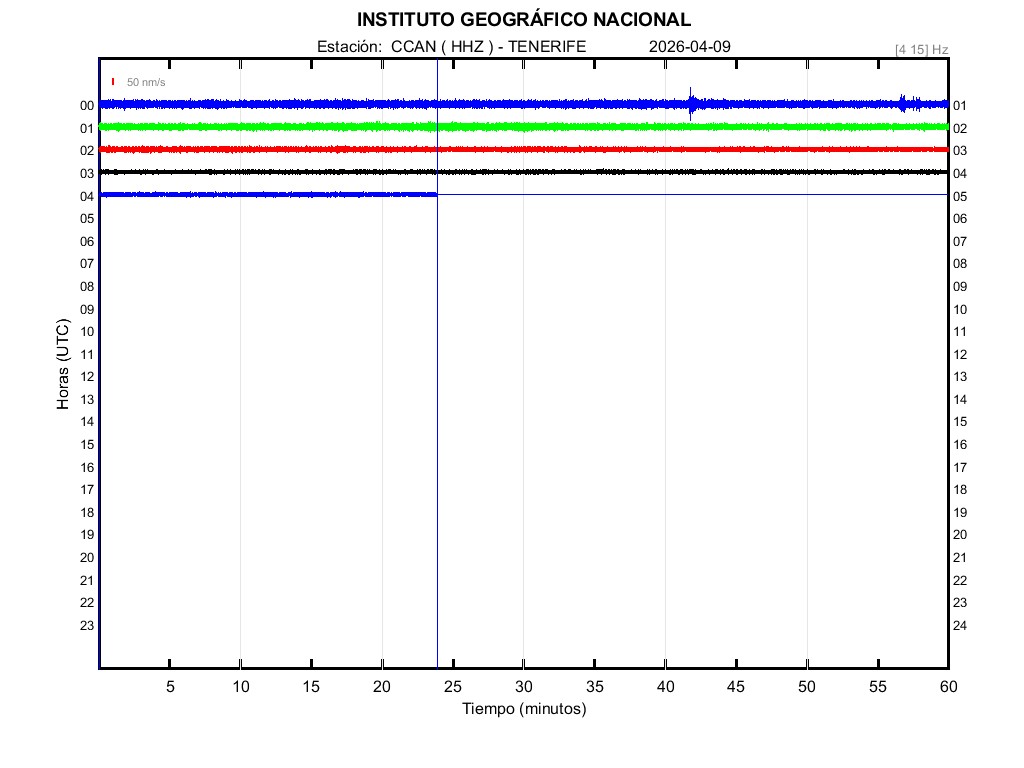
Task: Click the 'Tiempo (minutos)' x-axis label
Action: click(x=524, y=709)
